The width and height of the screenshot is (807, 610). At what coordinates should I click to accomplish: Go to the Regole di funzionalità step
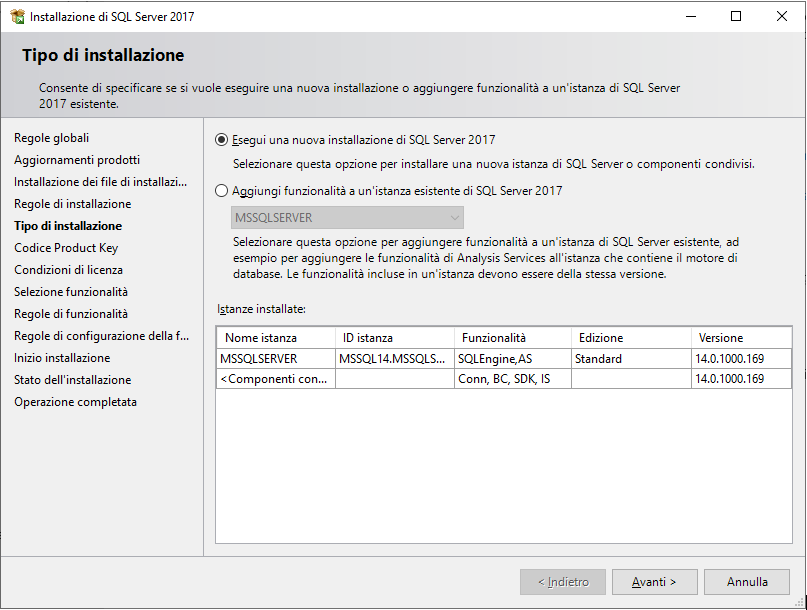coord(71,314)
